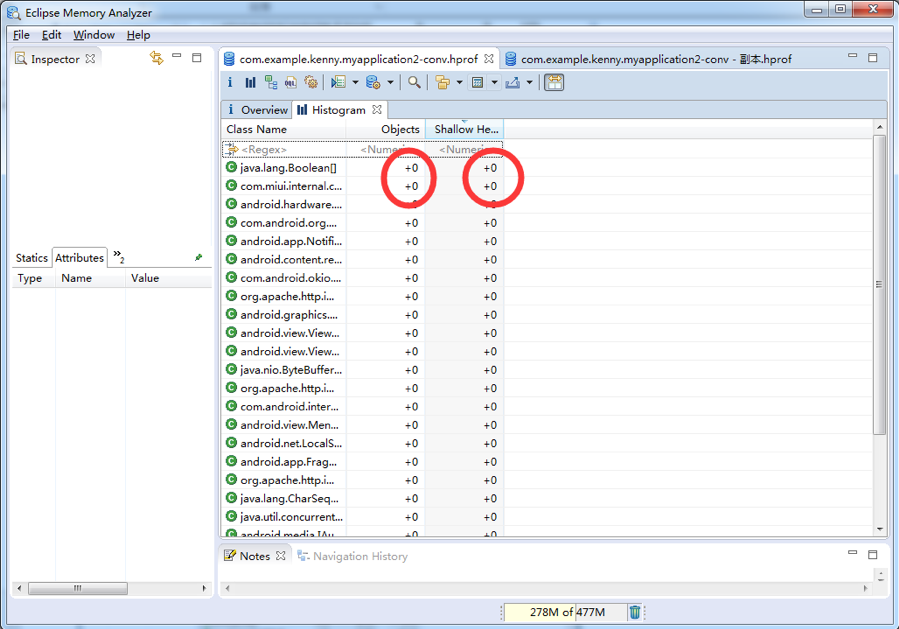Select the java.lang.CharSeq... row
899x629 pixels.
[x=362, y=498]
